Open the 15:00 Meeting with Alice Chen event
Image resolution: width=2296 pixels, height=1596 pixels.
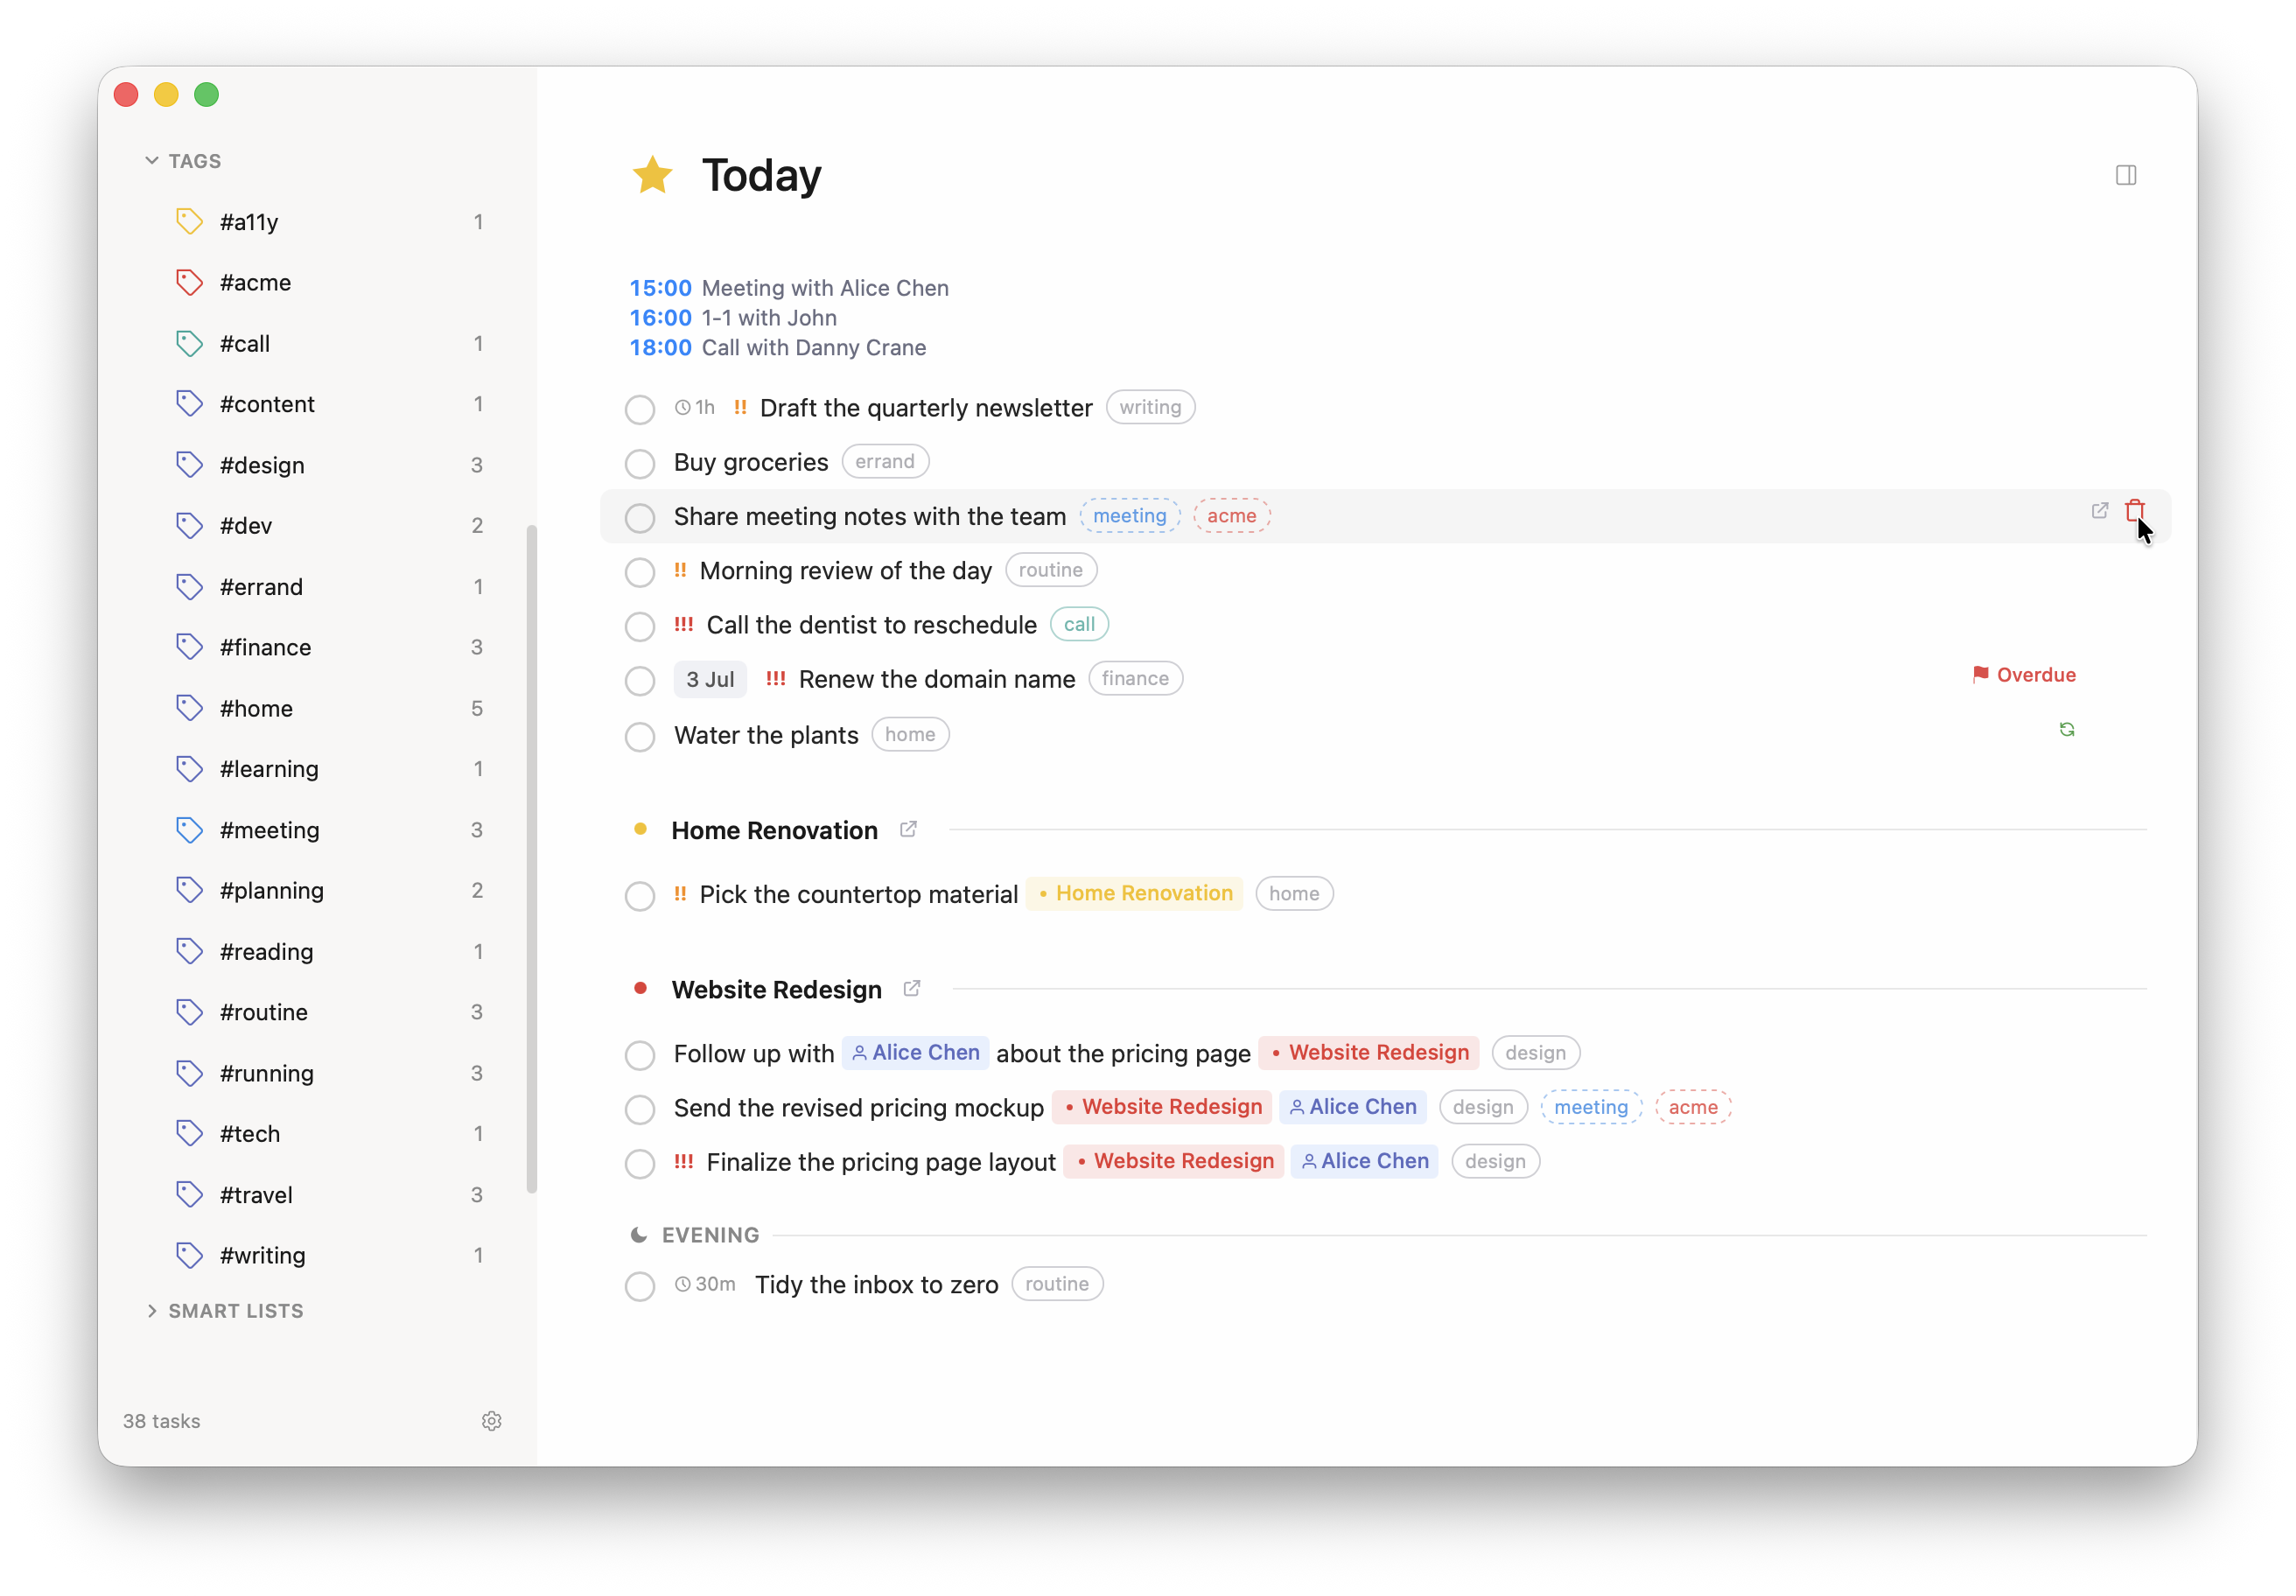pos(789,288)
